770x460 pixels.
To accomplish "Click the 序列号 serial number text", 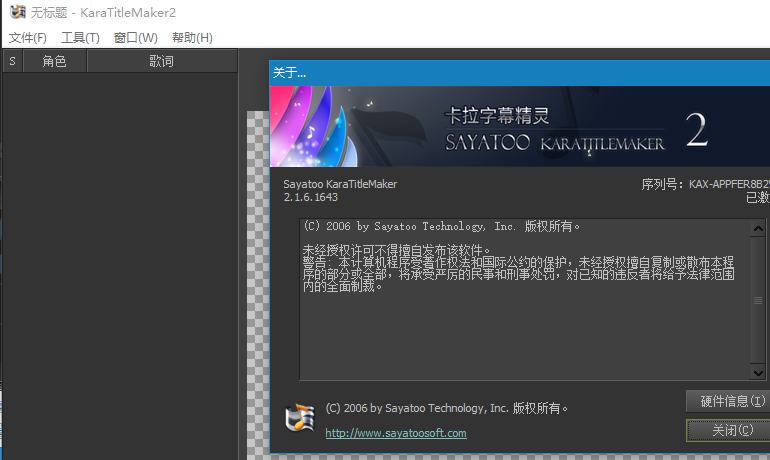I will (x=705, y=184).
